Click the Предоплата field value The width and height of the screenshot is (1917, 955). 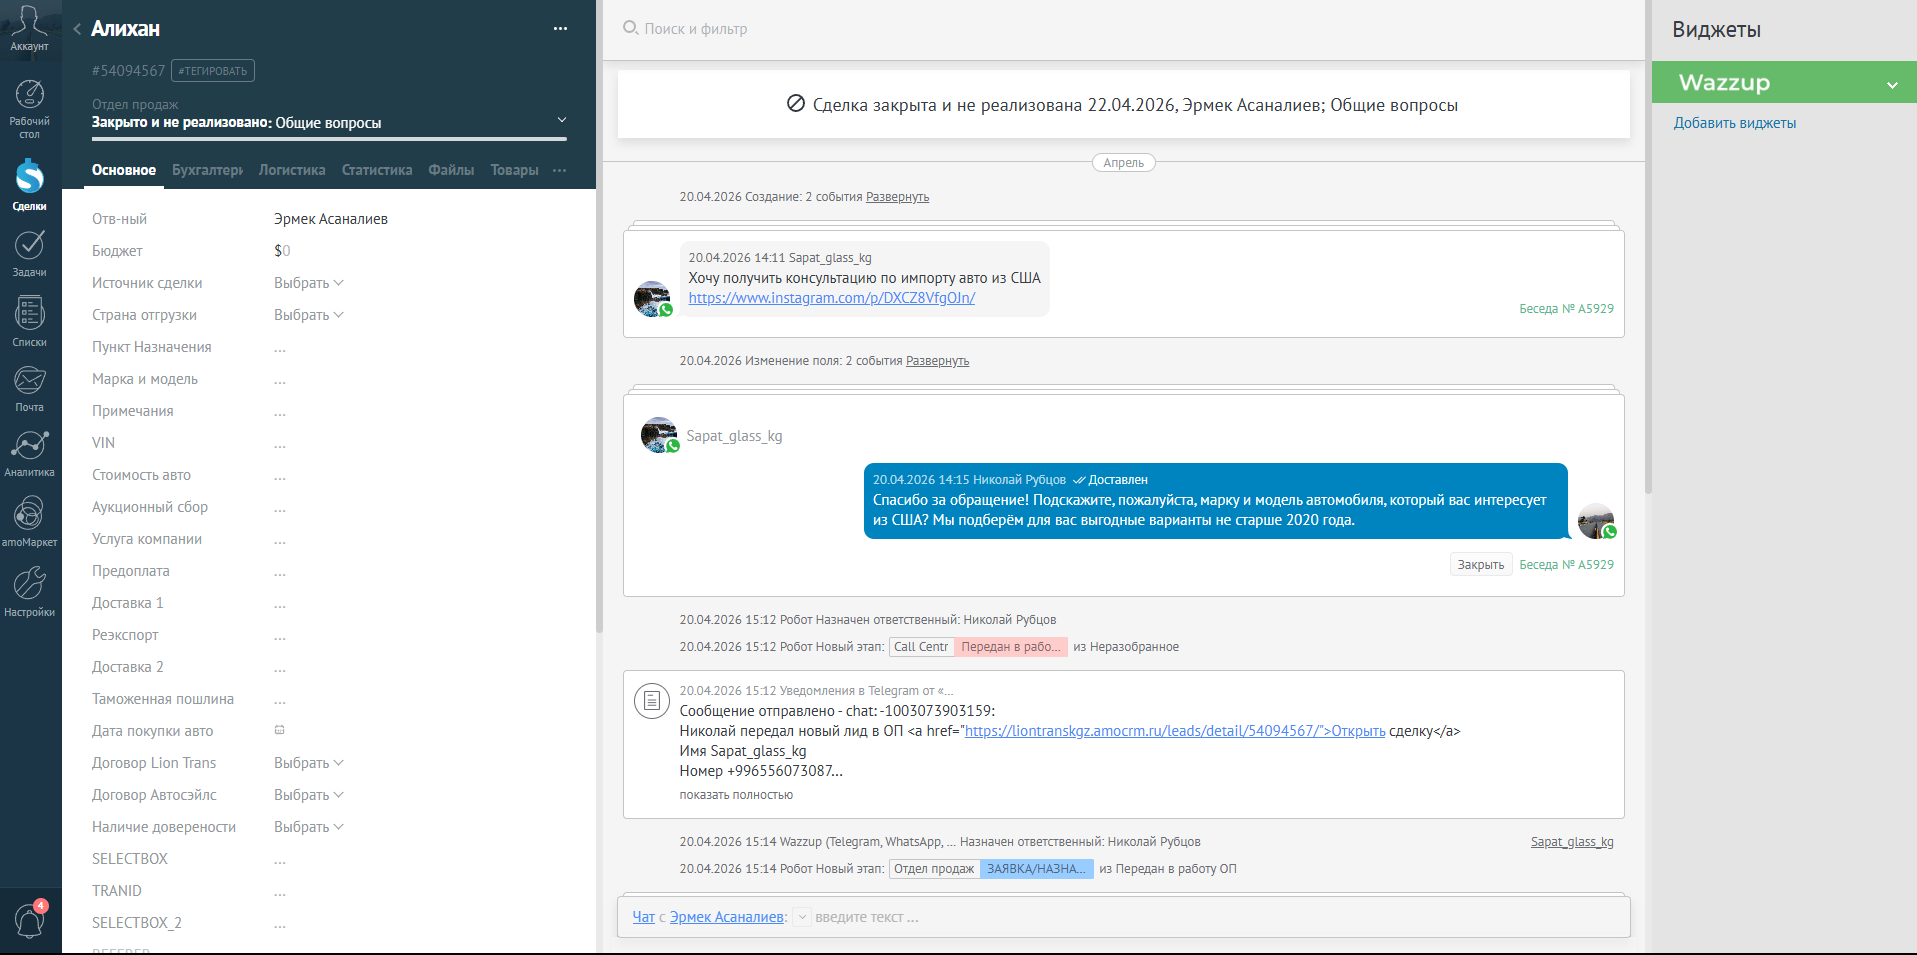pos(280,572)
